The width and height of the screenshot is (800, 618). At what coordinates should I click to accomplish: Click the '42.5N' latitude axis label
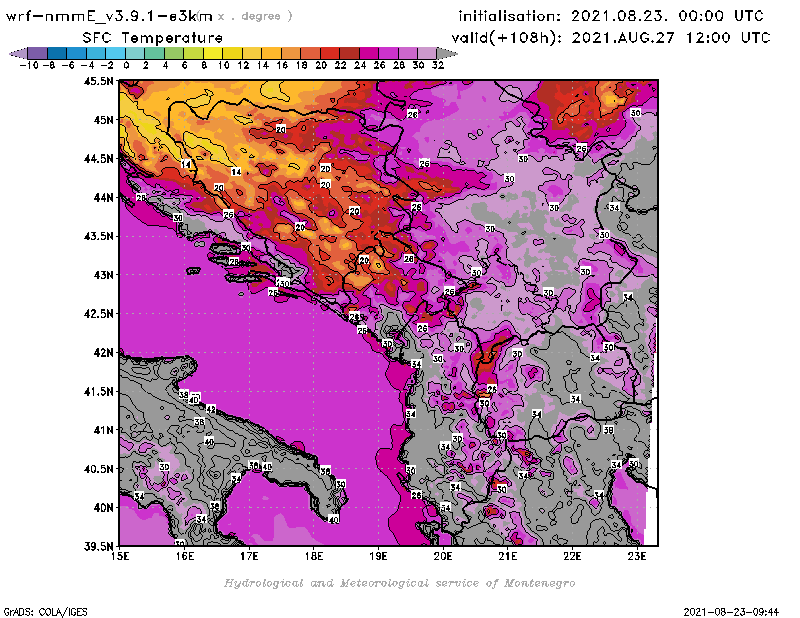98,314
